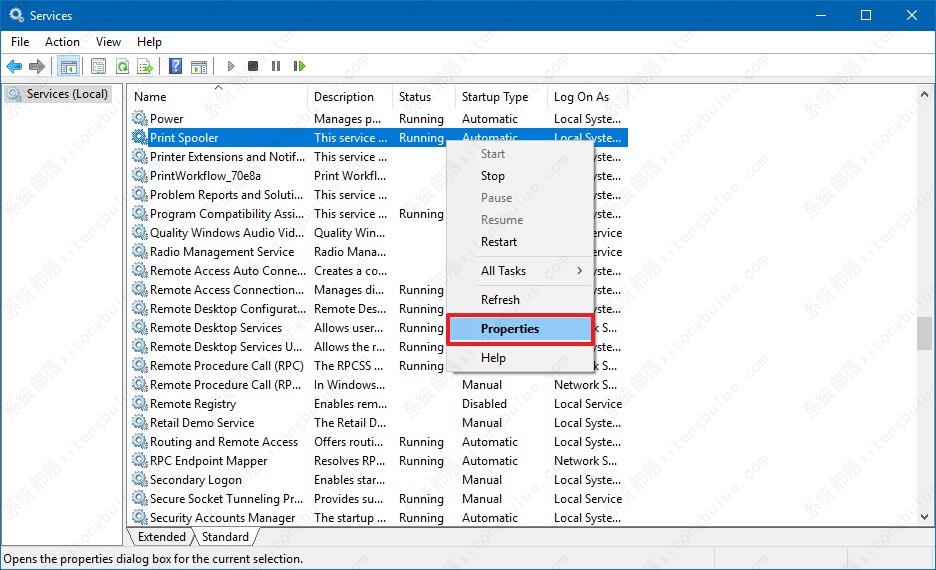
Task: Click the Properties toolbar icon
Action: pos(97,66)
